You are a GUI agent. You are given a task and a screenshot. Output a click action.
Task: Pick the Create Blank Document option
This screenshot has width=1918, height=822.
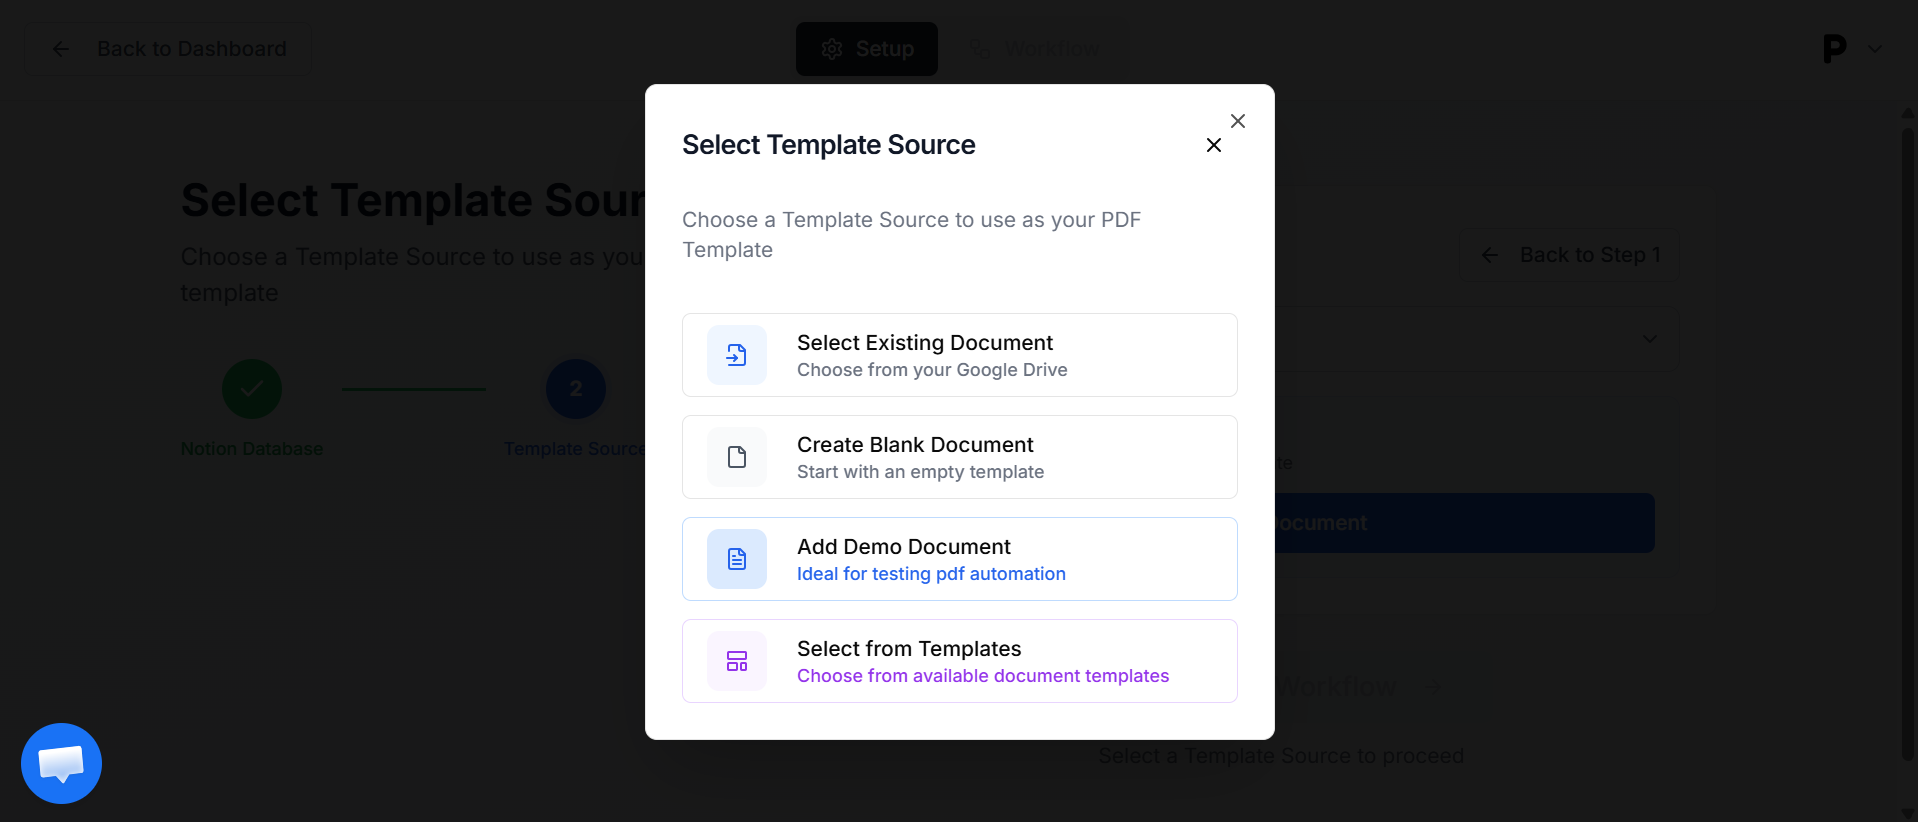958,457
